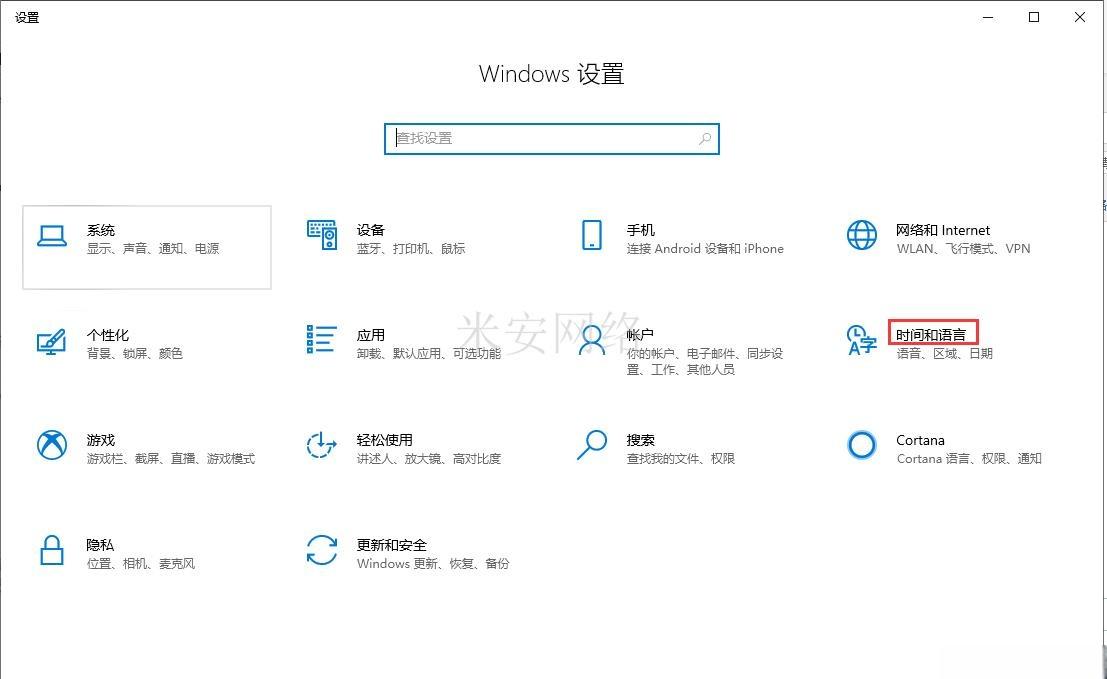Click the 查找我的文件、权限 description
This screenshot has width=1107, height=679.
(x=681, y=459)
